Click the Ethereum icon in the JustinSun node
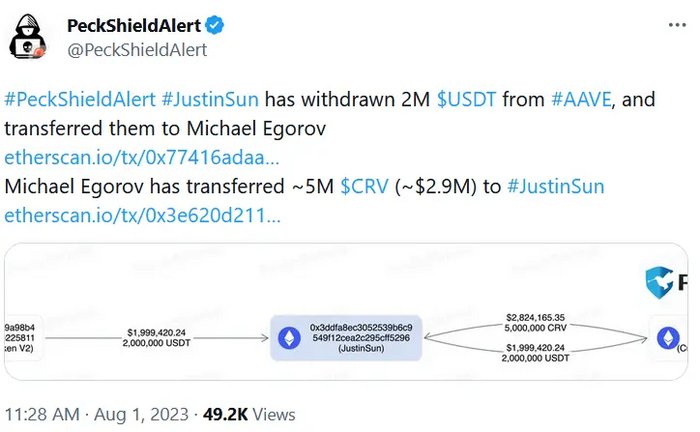This screenshot has height=432, width=700. coord(288,338)
